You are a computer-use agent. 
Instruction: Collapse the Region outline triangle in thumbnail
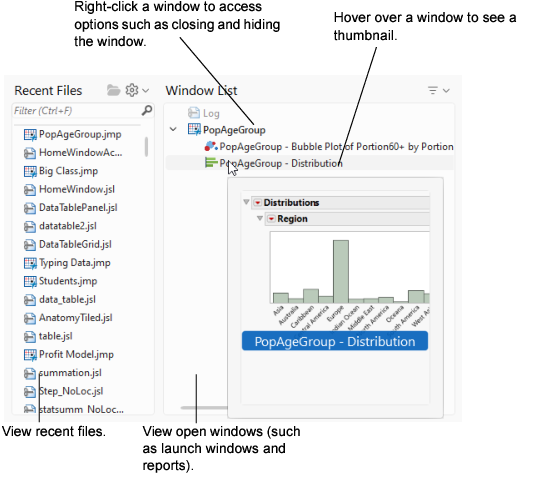pyautogui.click(x=260, y=219)
